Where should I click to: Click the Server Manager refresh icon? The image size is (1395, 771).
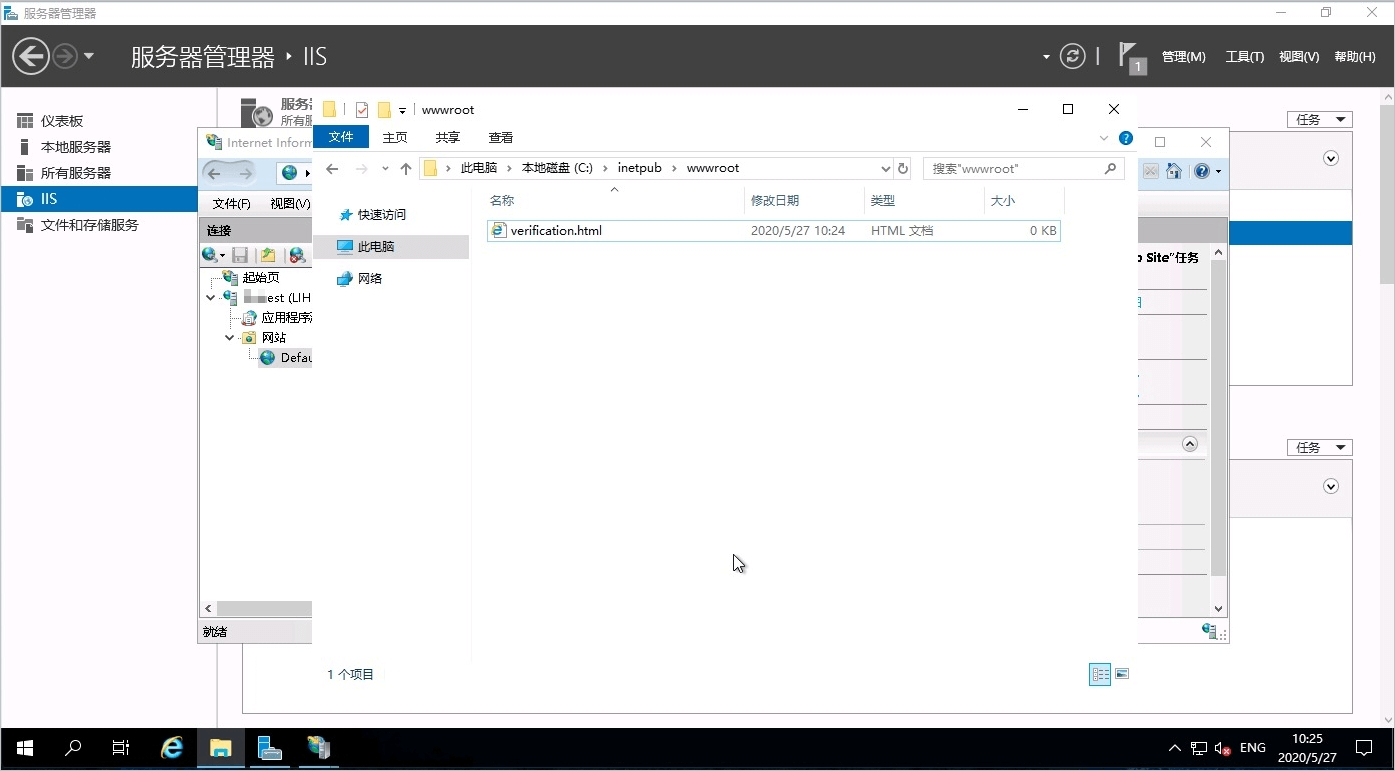(1072, 56)
